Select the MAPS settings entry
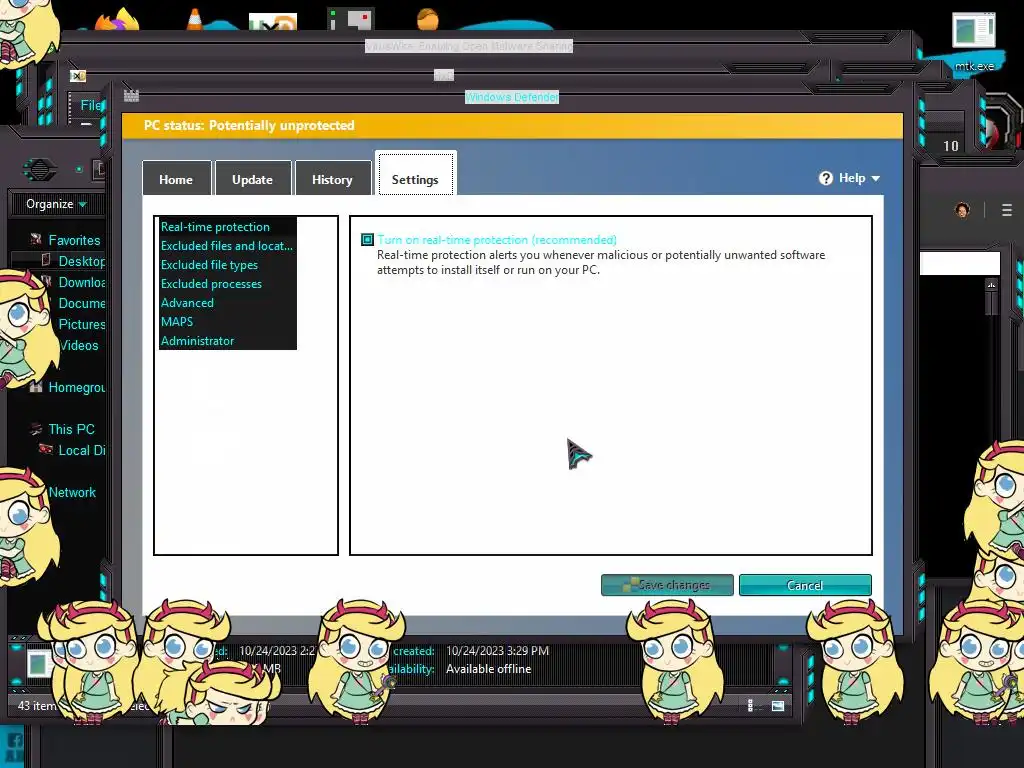The image size is (1024, 768). 177,321
